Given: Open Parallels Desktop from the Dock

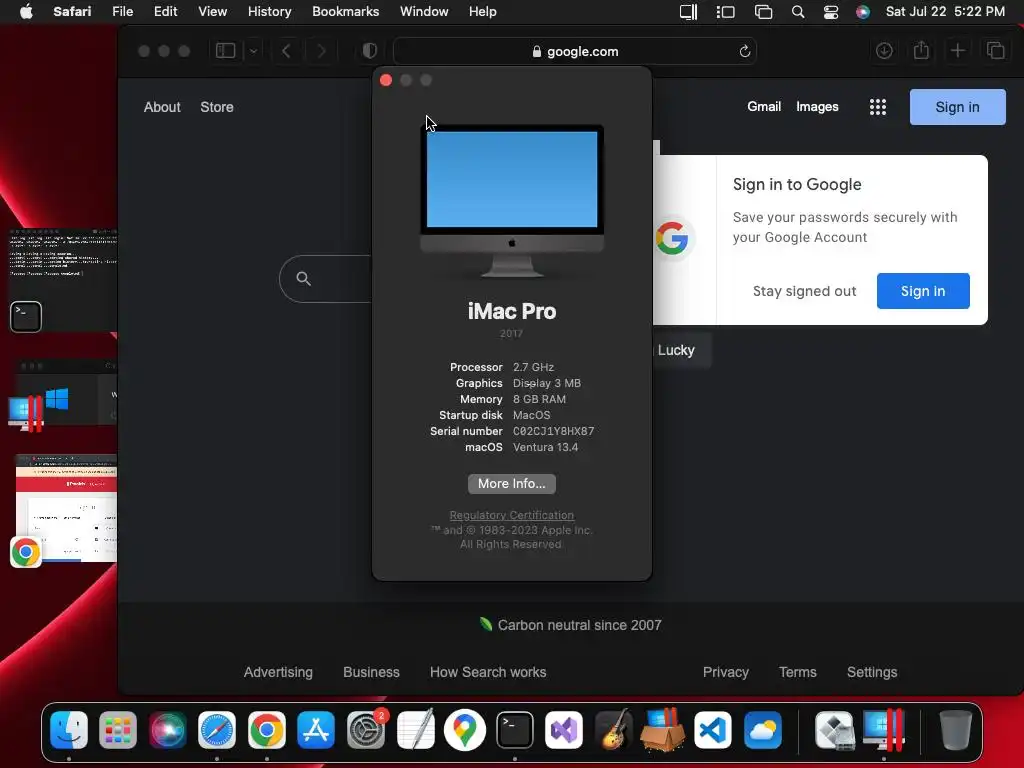Looking at the screenshot, I should (884, 729).
